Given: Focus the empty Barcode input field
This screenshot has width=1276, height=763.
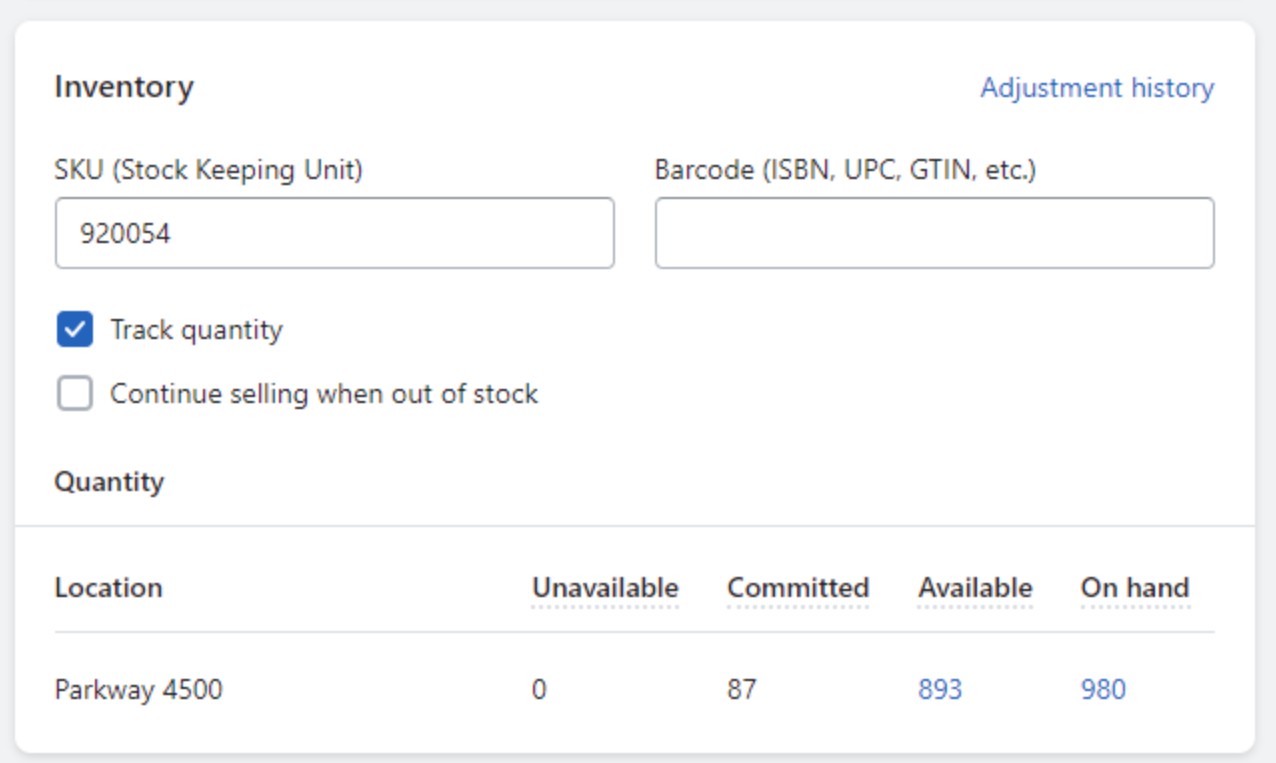Looking at the screenshot, I should click(x=935, y=233).
